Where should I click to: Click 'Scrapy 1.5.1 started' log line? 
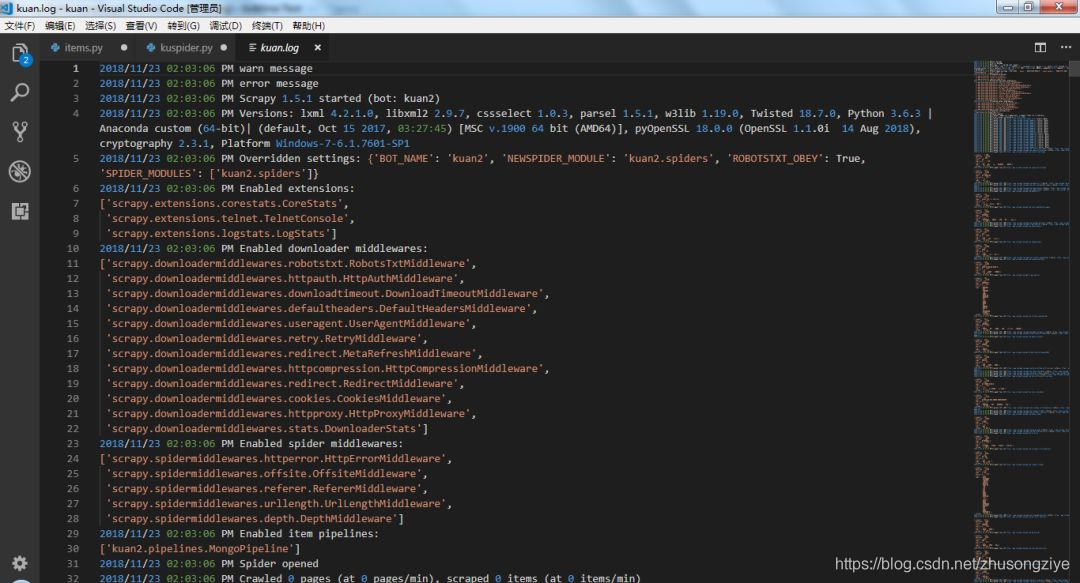pyautogui.click(x=269, y=99)
